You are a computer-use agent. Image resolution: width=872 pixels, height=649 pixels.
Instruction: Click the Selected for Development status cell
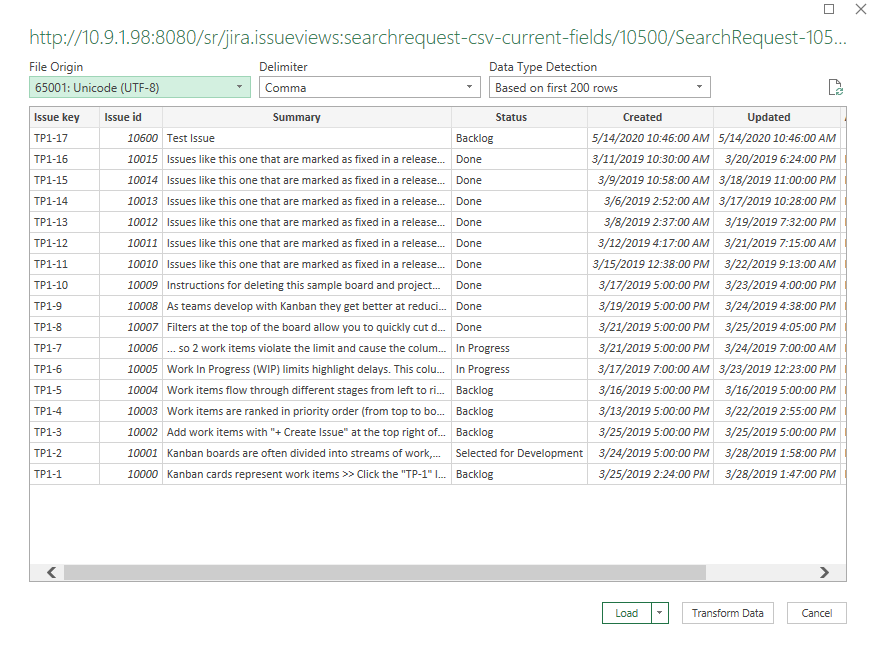click(x=519, y=453)
